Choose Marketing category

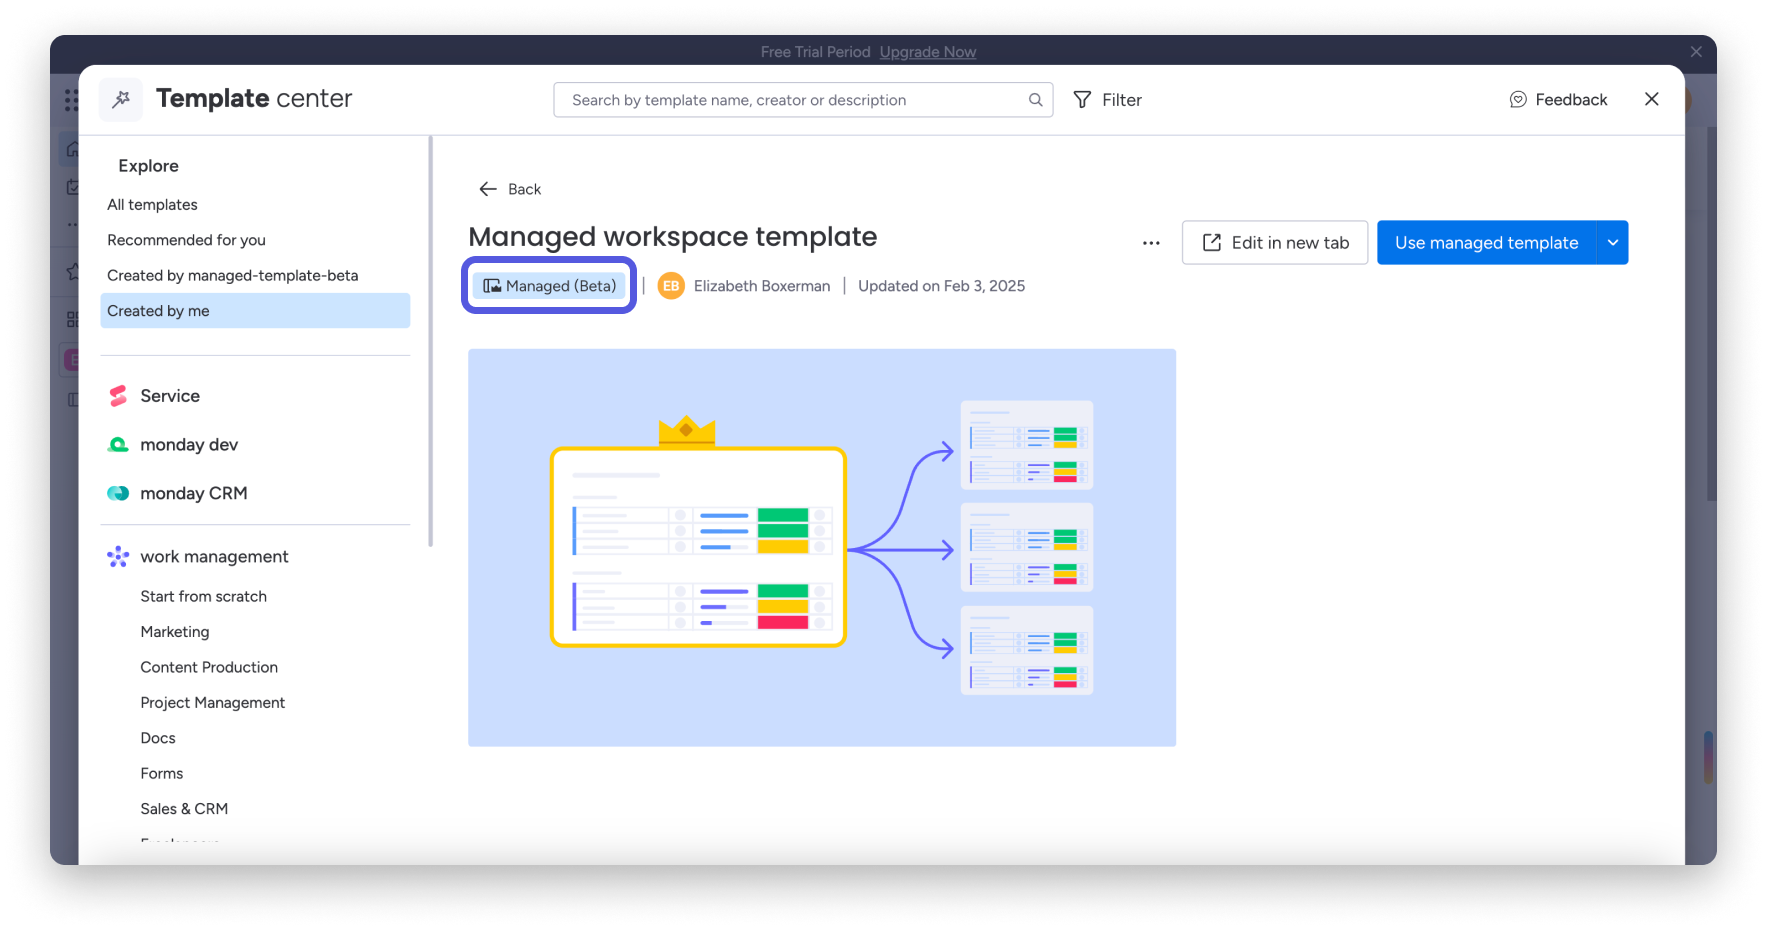tap(175, 632)
